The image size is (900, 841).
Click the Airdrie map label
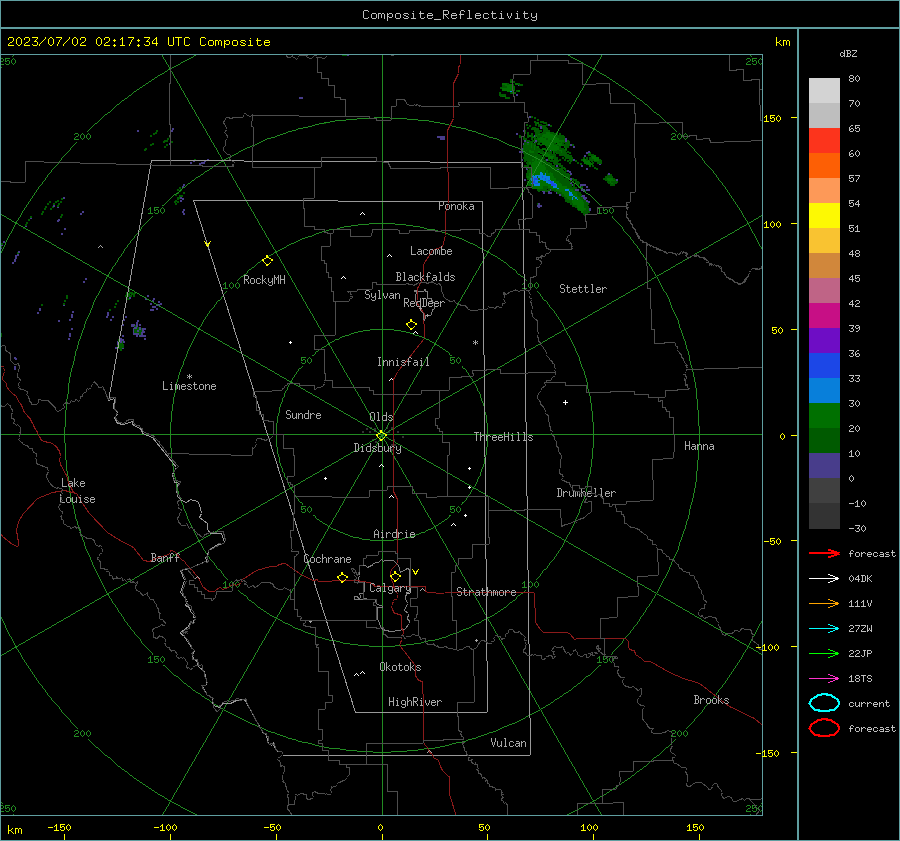(x=394, y=534)
